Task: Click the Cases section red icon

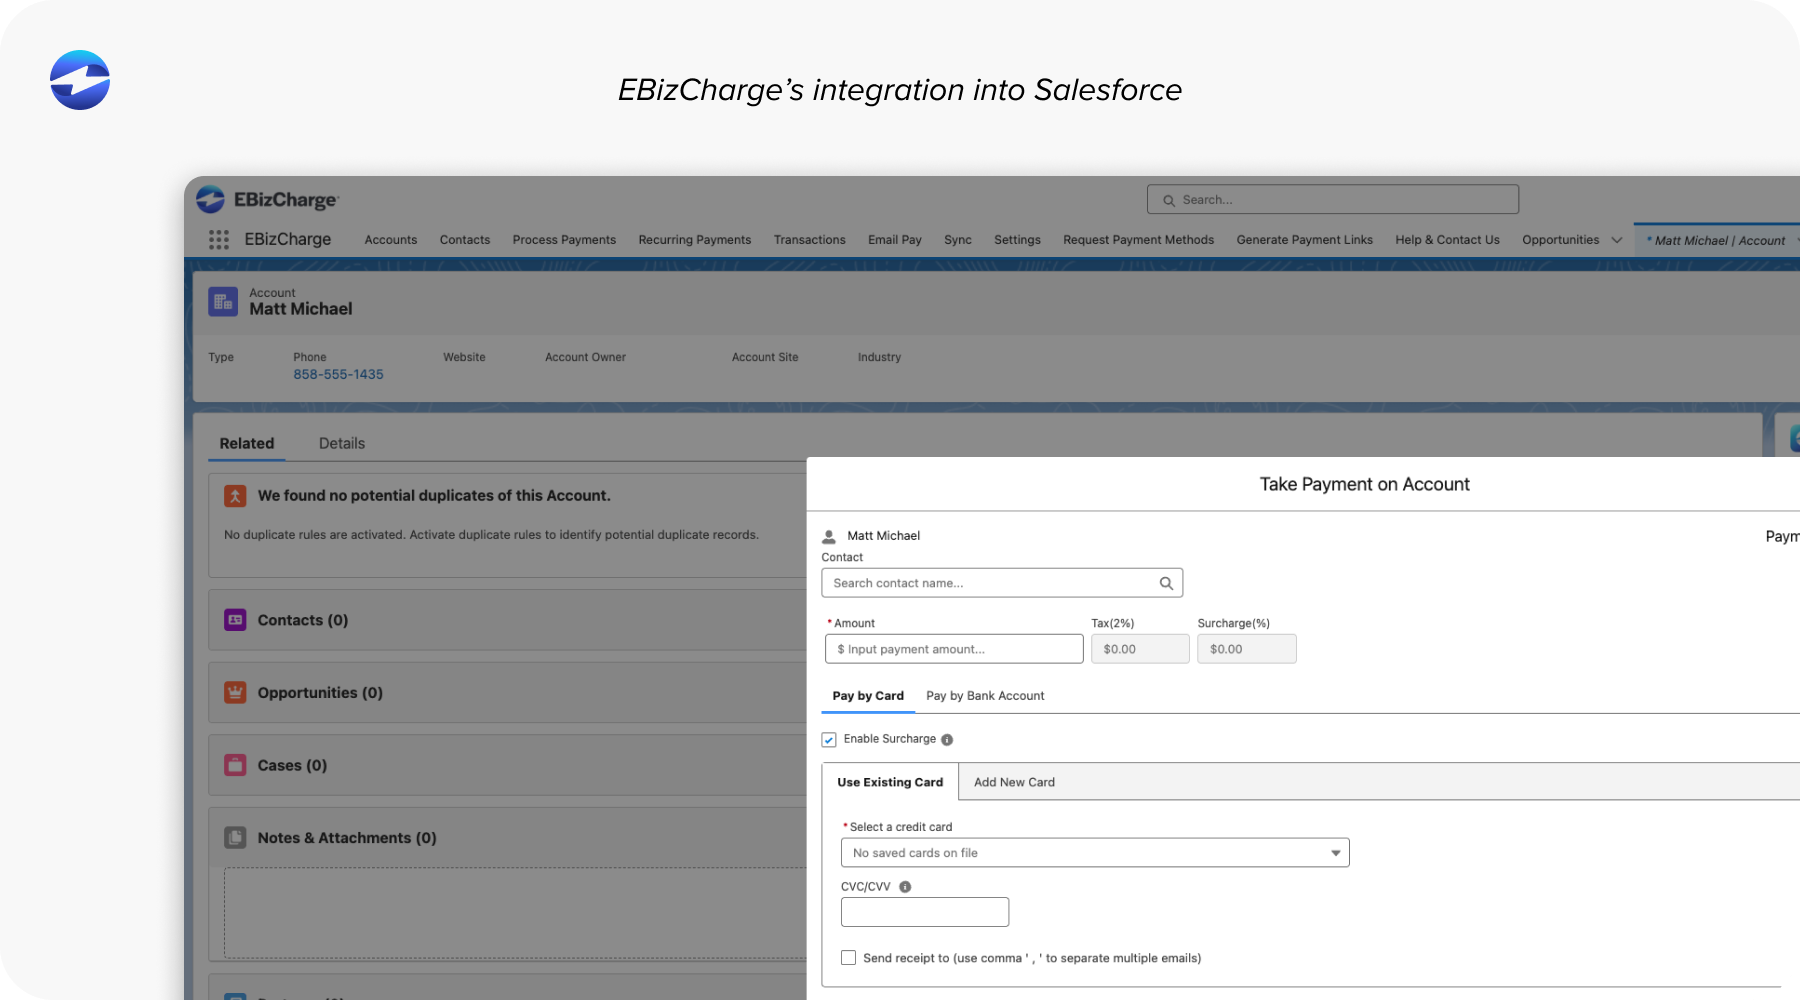Action: coord(235,765)
